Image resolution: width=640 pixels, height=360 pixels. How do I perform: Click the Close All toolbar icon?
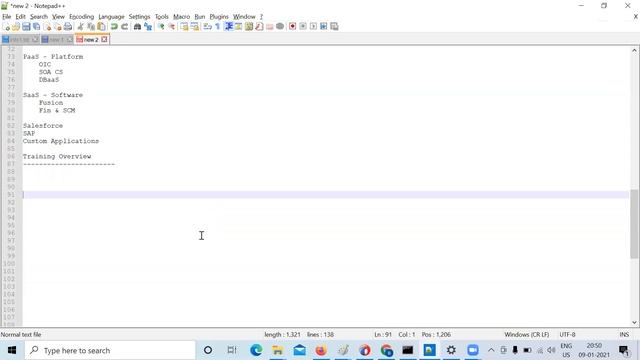point(58,27)
